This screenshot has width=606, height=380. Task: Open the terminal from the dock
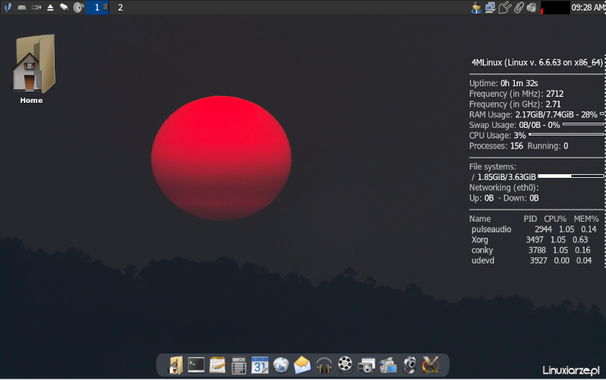point(196,365)
